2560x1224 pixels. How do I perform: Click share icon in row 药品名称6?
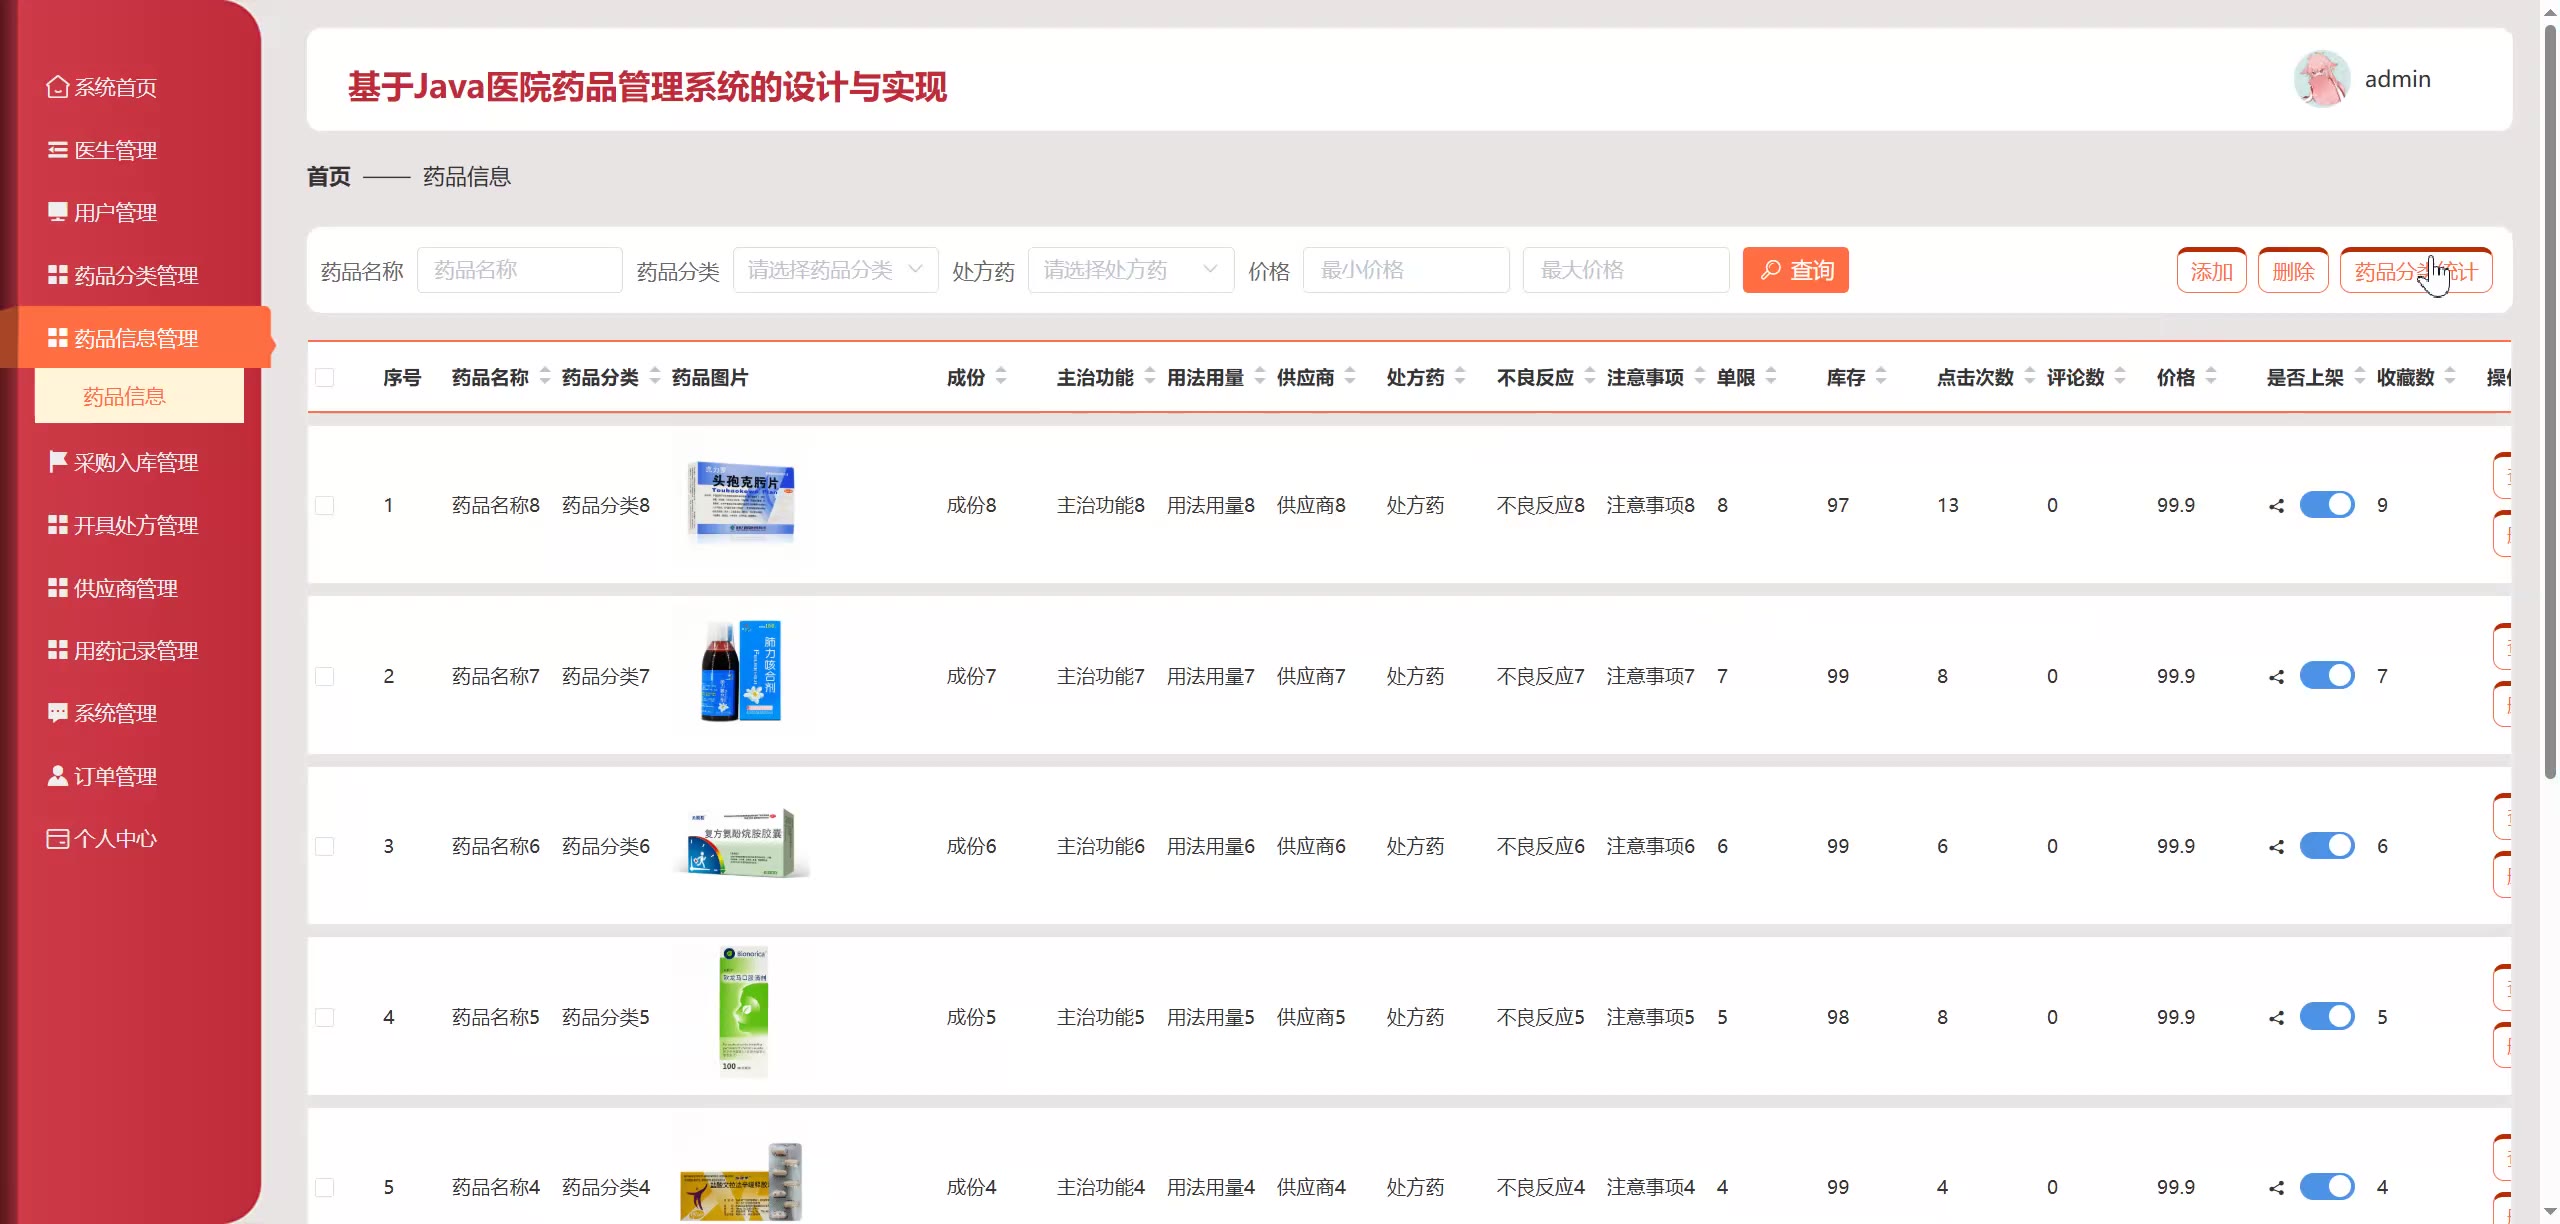pyautogui.click(x=2276, y=847)
